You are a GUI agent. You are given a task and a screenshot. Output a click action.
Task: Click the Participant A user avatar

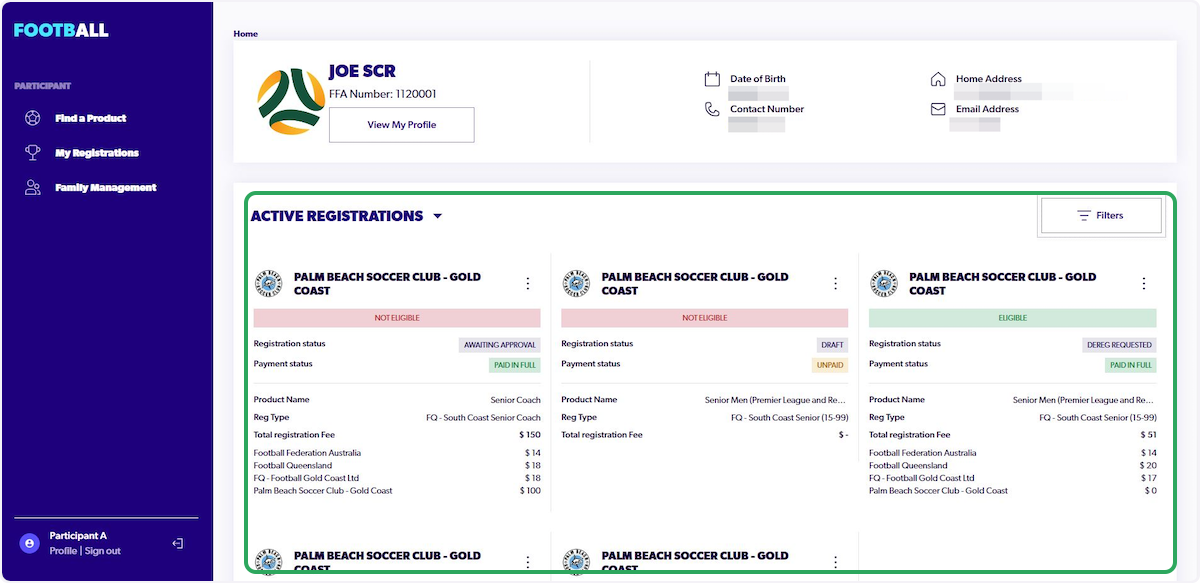[30, 543]
